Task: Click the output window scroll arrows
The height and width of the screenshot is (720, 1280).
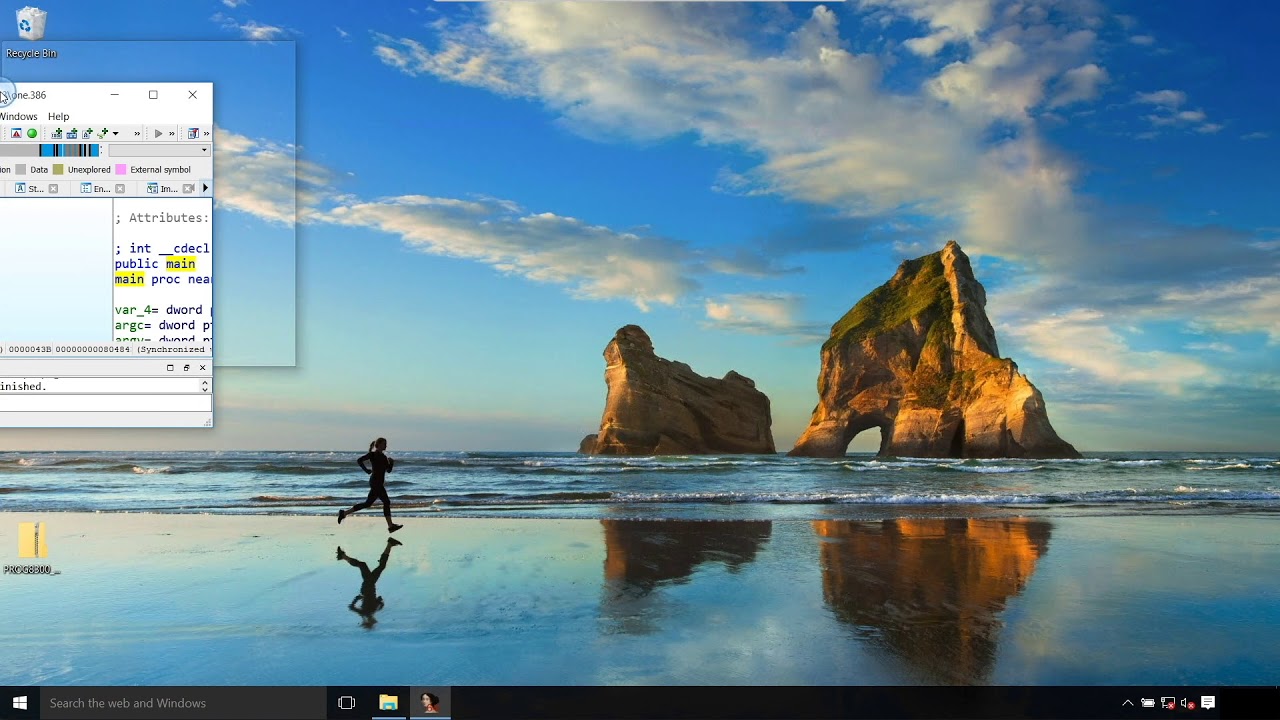Action: point(205,385)
